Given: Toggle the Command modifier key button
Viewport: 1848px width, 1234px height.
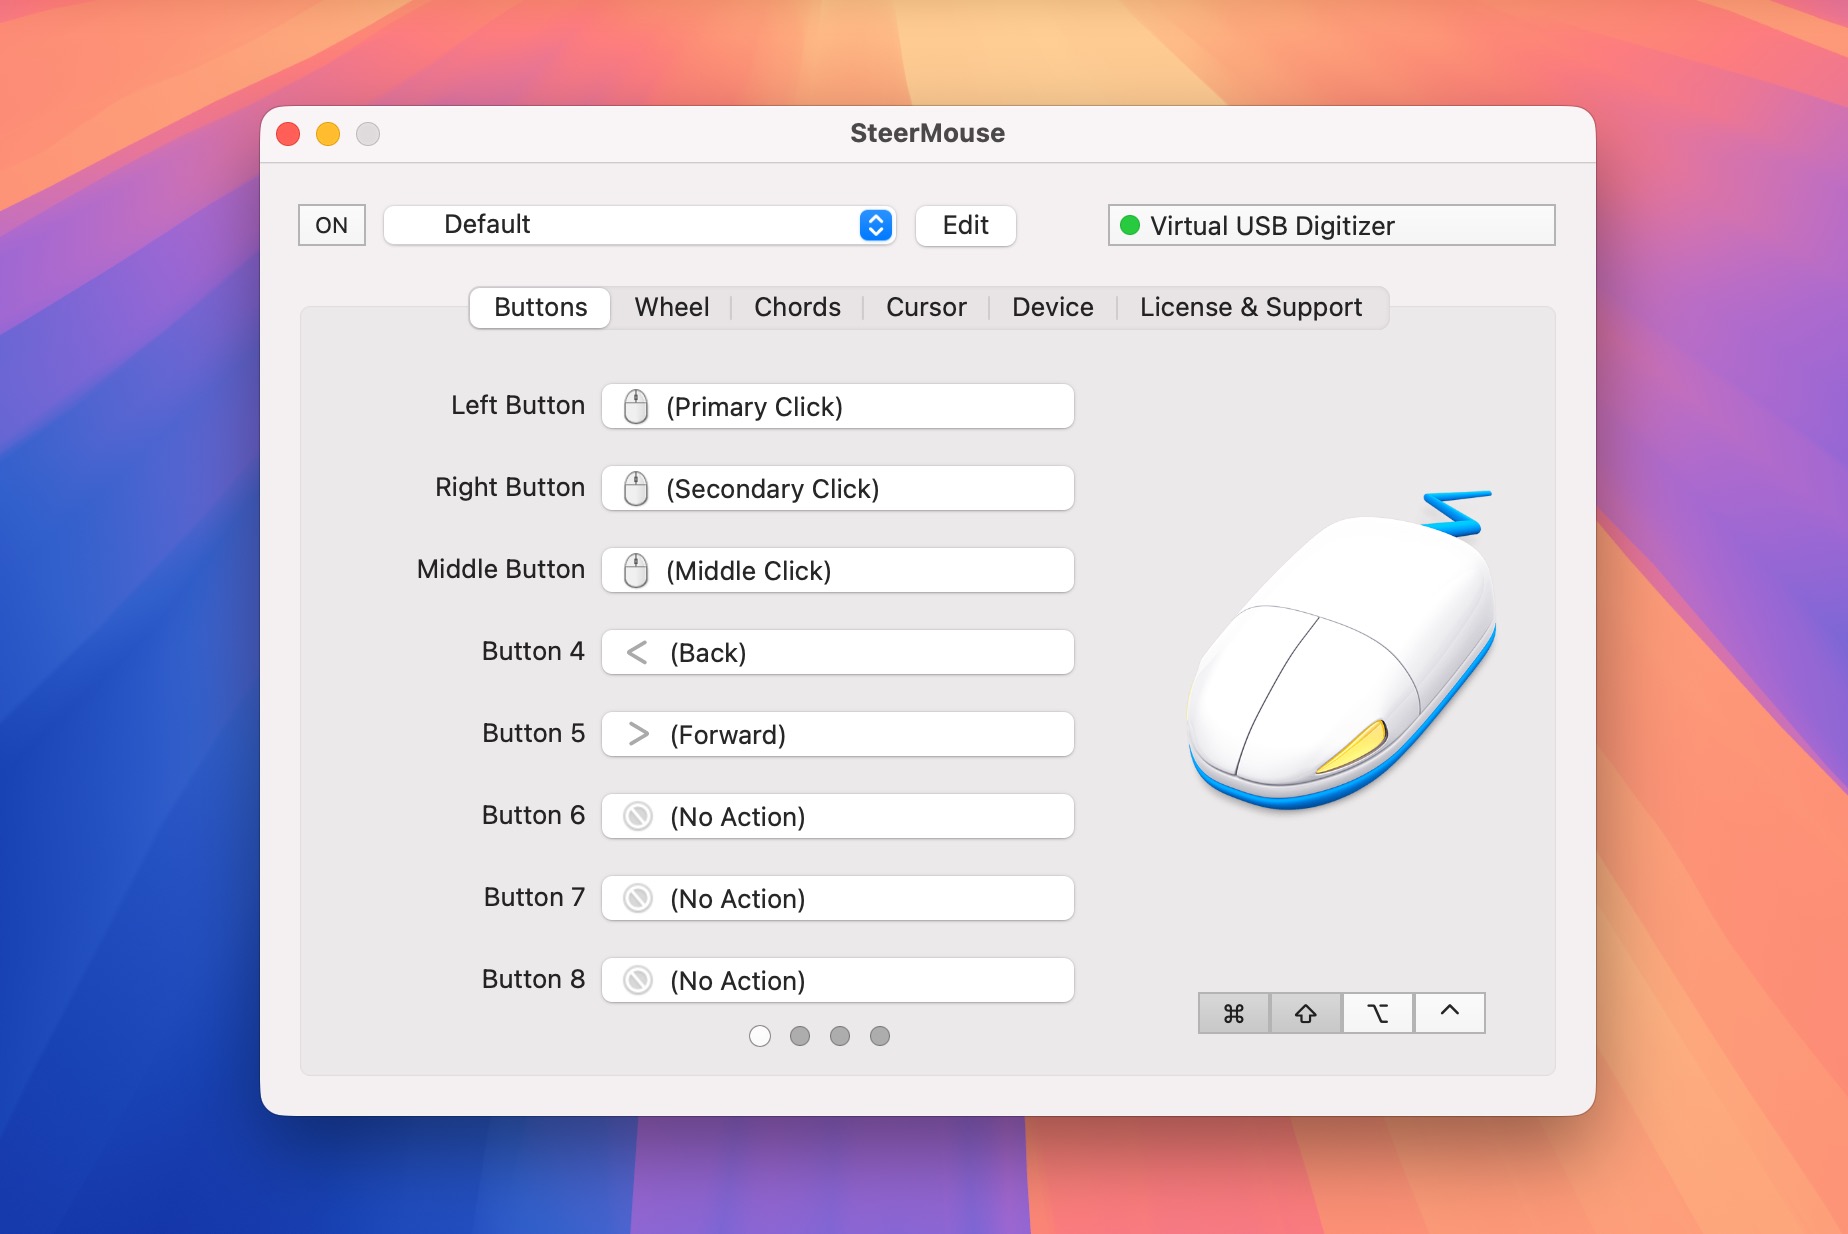Looking at the screenshot, I should pos(1234,1013).
